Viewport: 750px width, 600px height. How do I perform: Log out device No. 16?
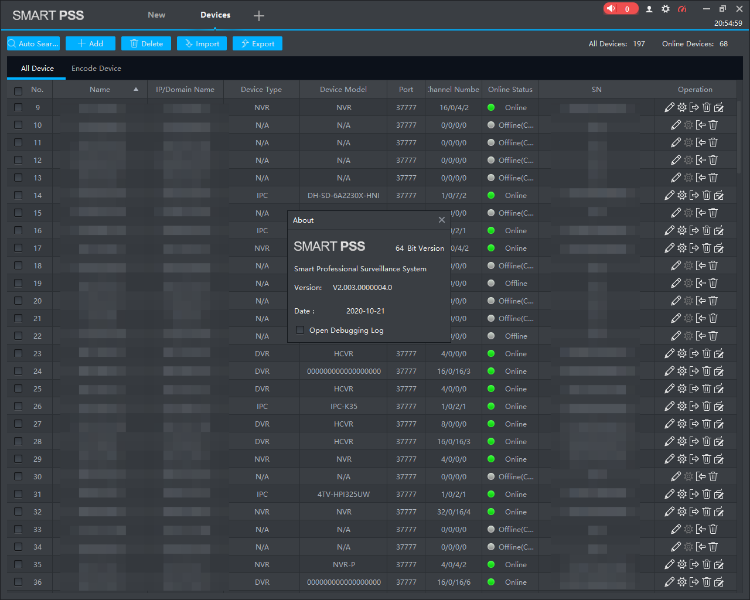(694, 231)
